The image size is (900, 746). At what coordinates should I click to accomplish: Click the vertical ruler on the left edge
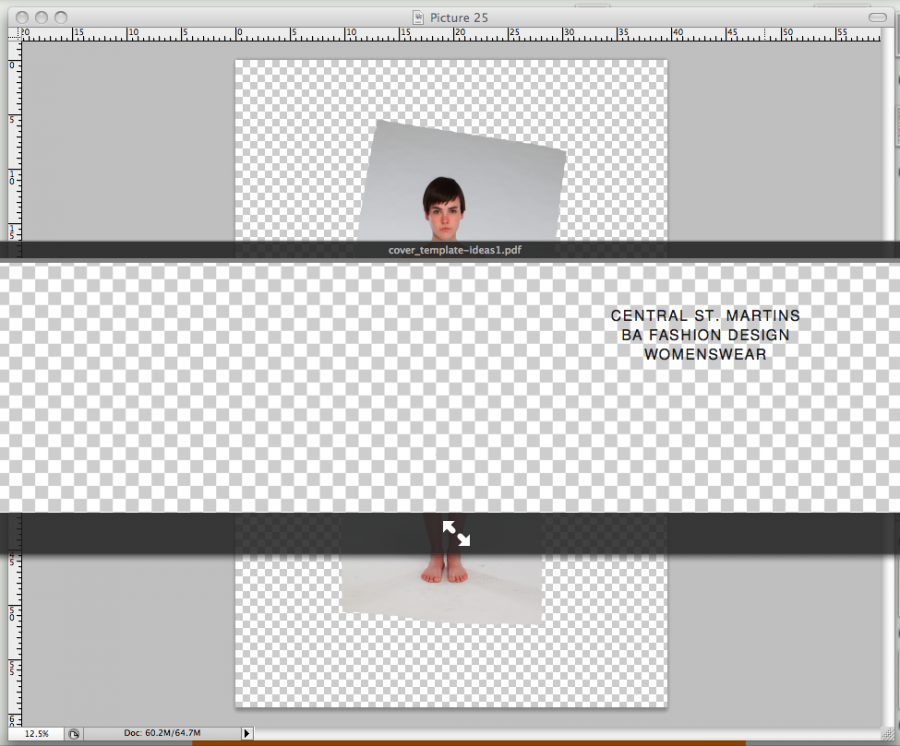coord(14,384)
